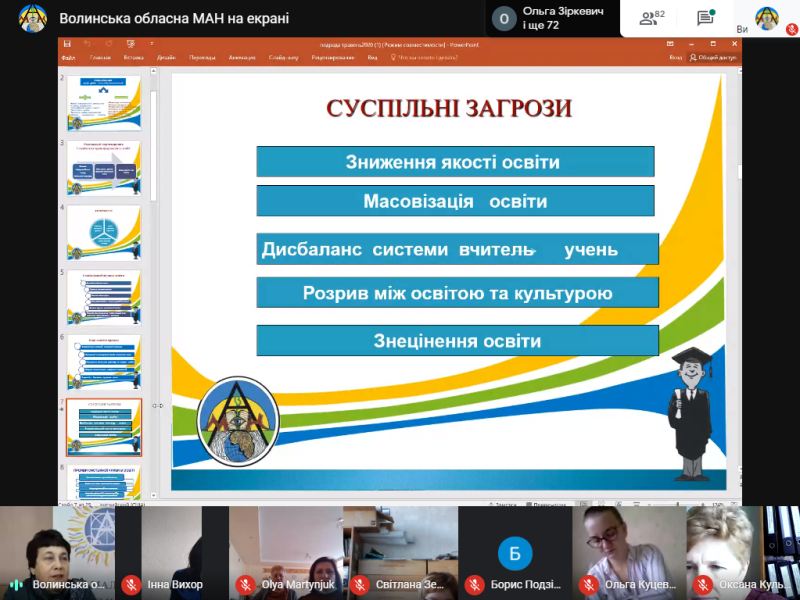Open the participants list showing 82 people
This screenshot has height=600, width=800.
(x=652, y=18)
